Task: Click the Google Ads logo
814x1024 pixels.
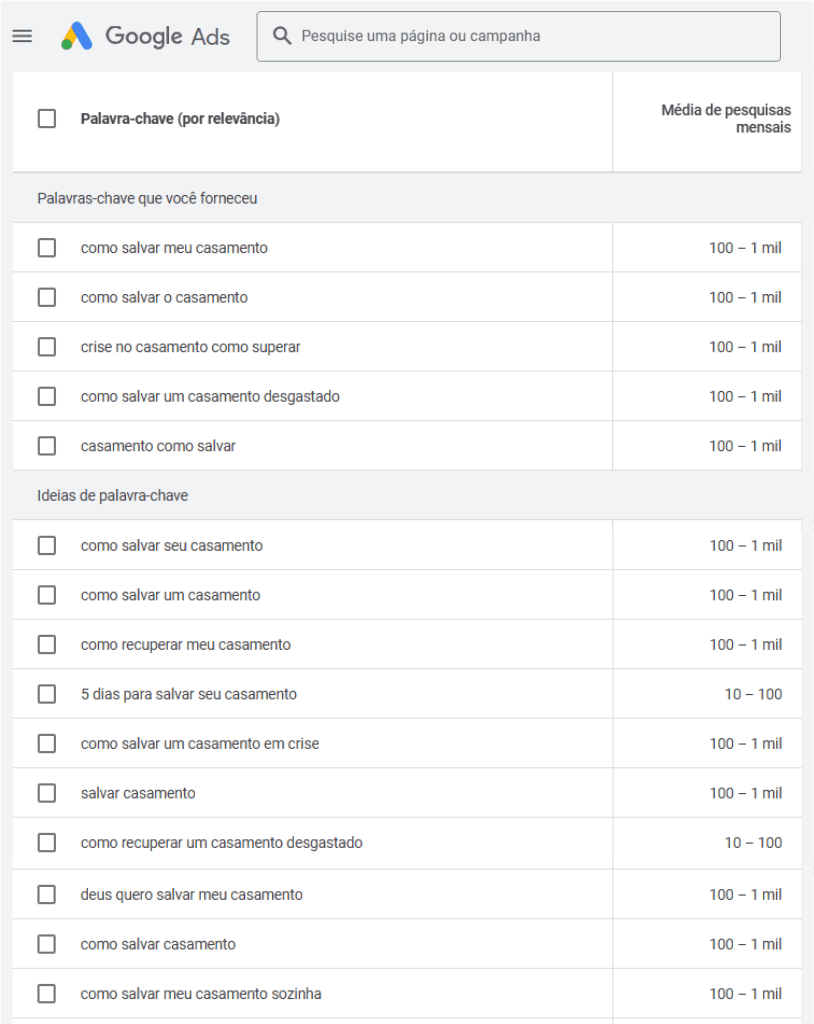Action: 146,37
